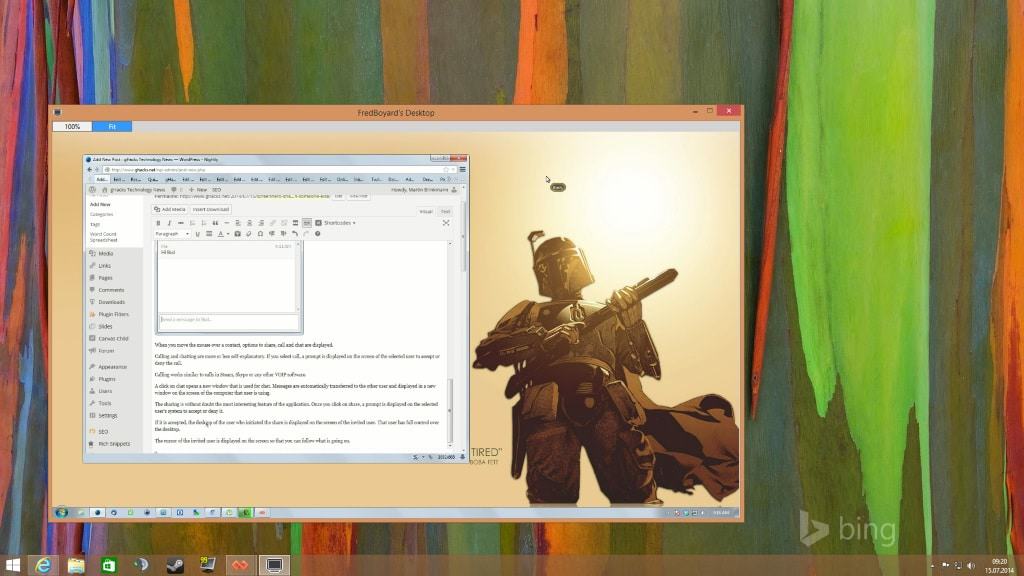Click the red infinity app taskbar icon

tap(240, 565)
